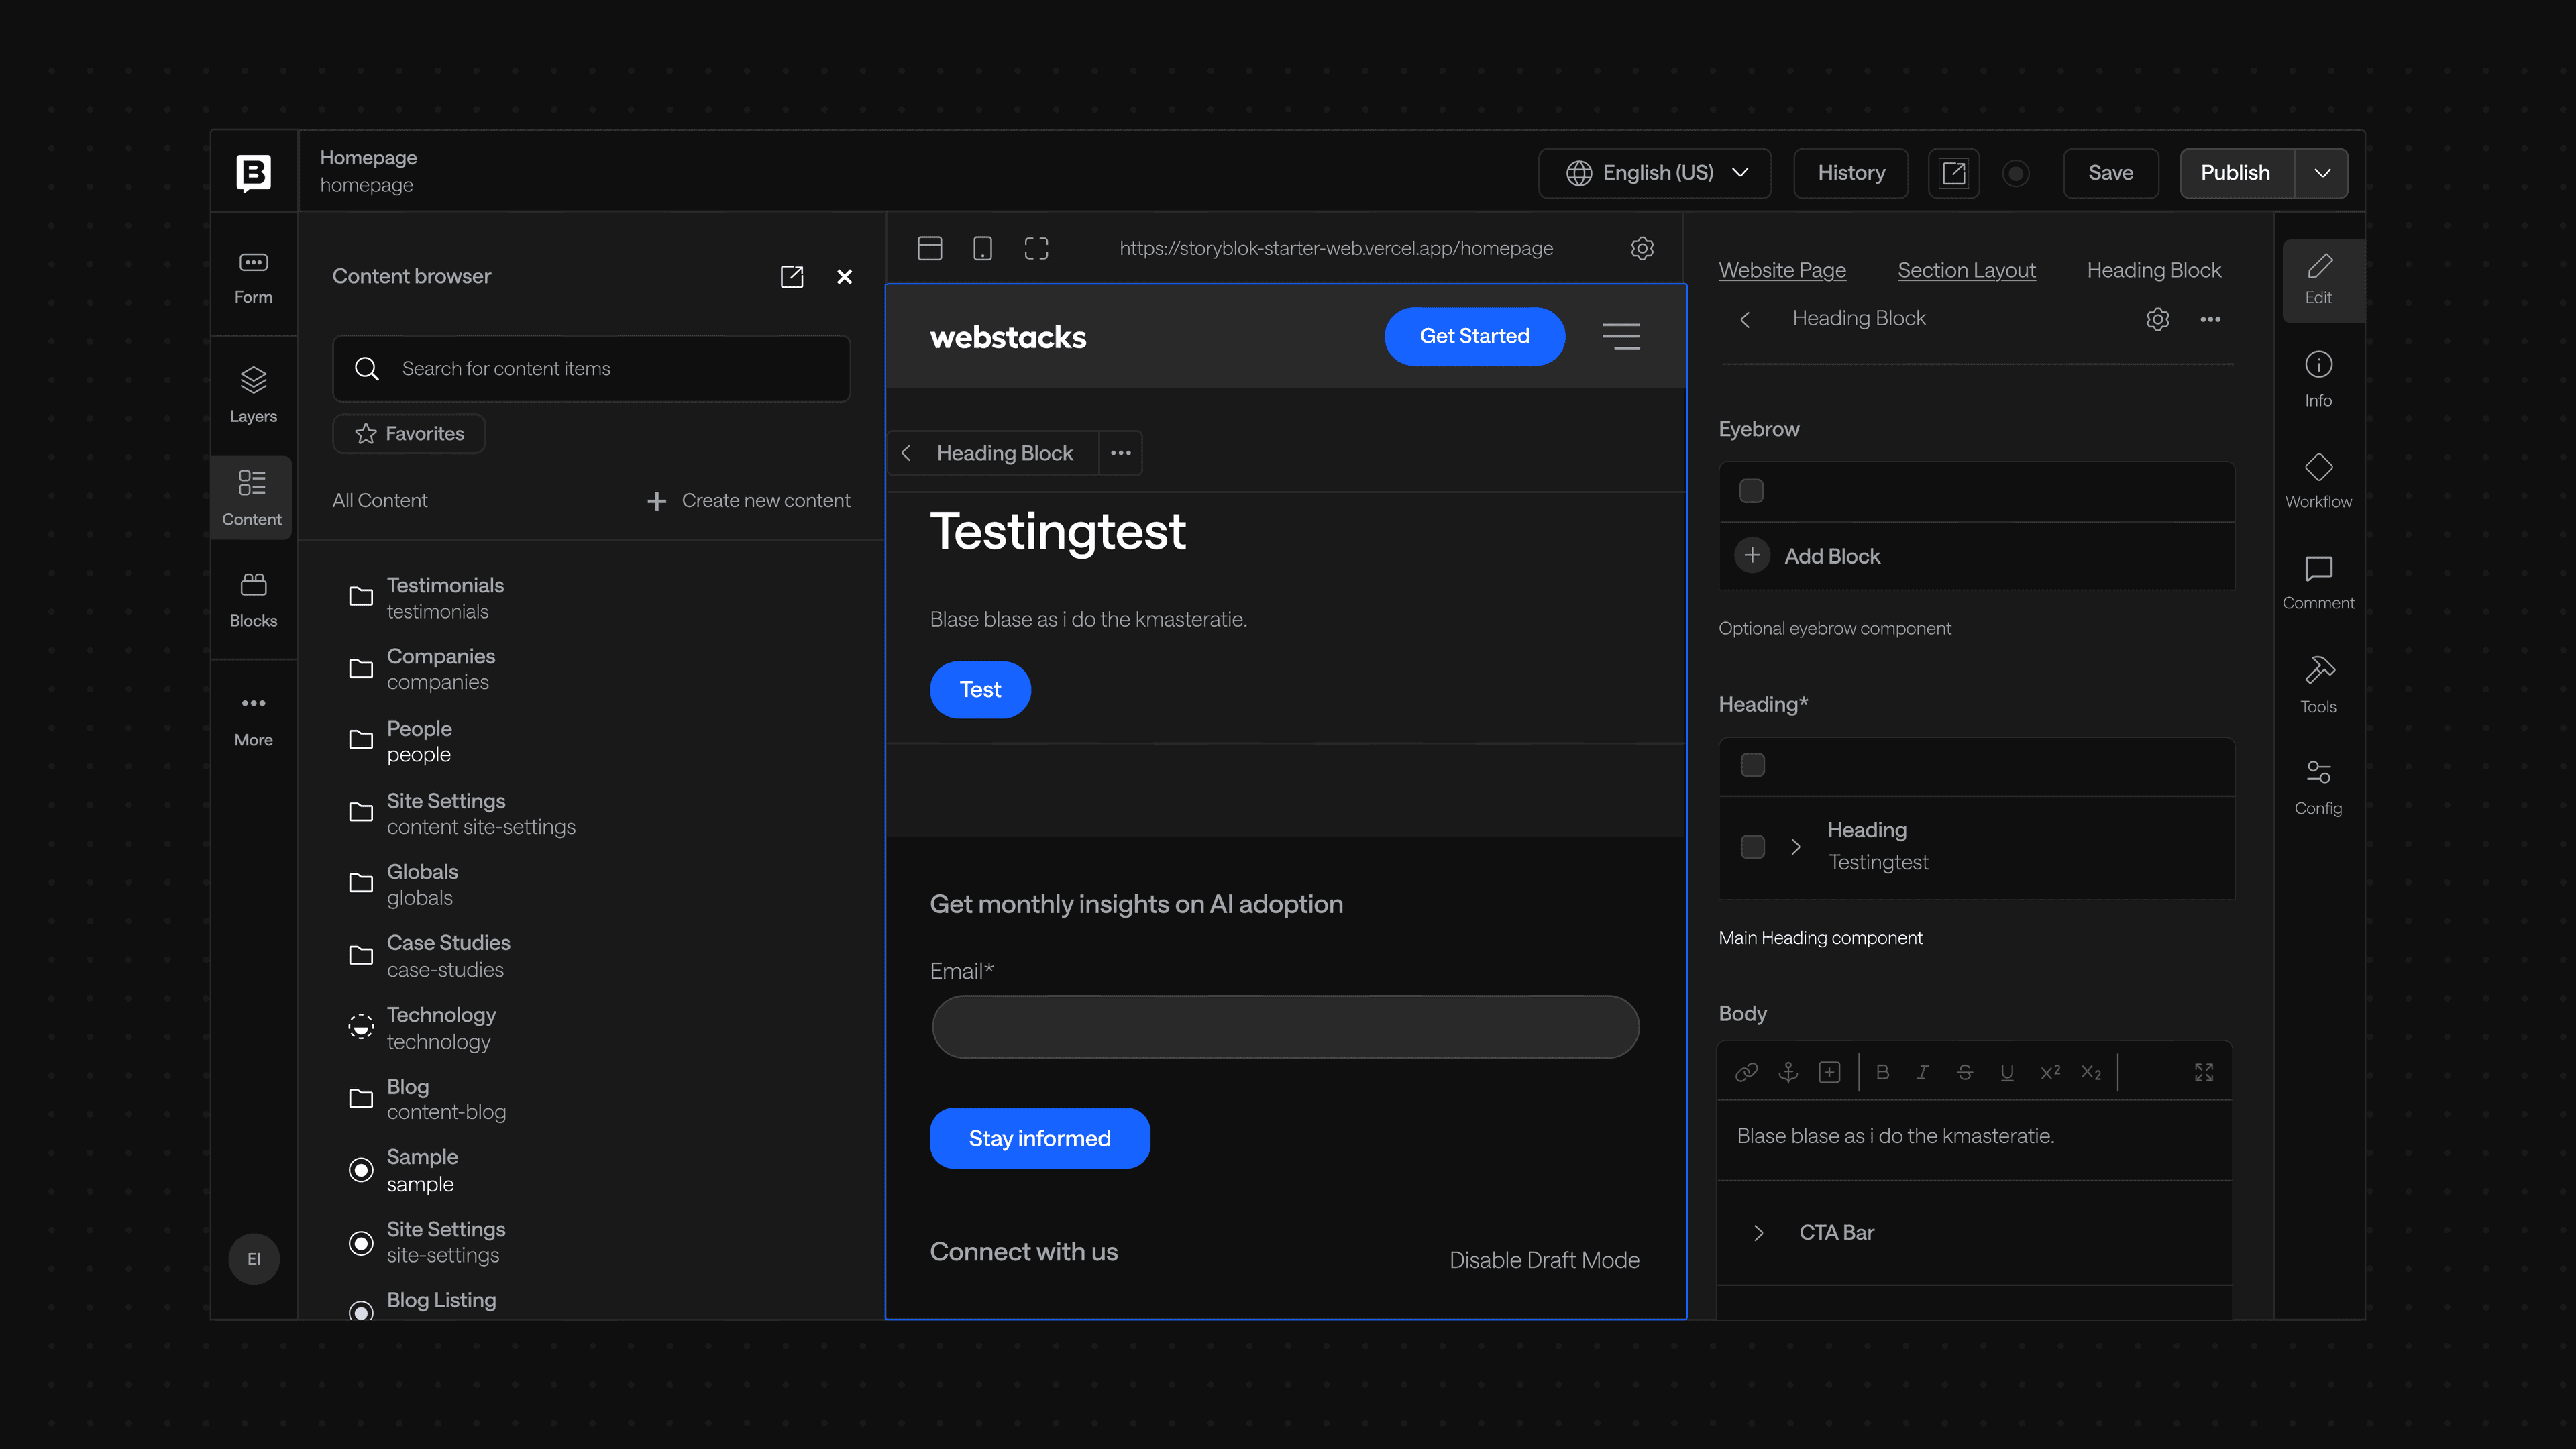Viewport: 2576px width, 1449px height.
Task: Expand the Heading Testingtest block
Action: (1795, 847)
